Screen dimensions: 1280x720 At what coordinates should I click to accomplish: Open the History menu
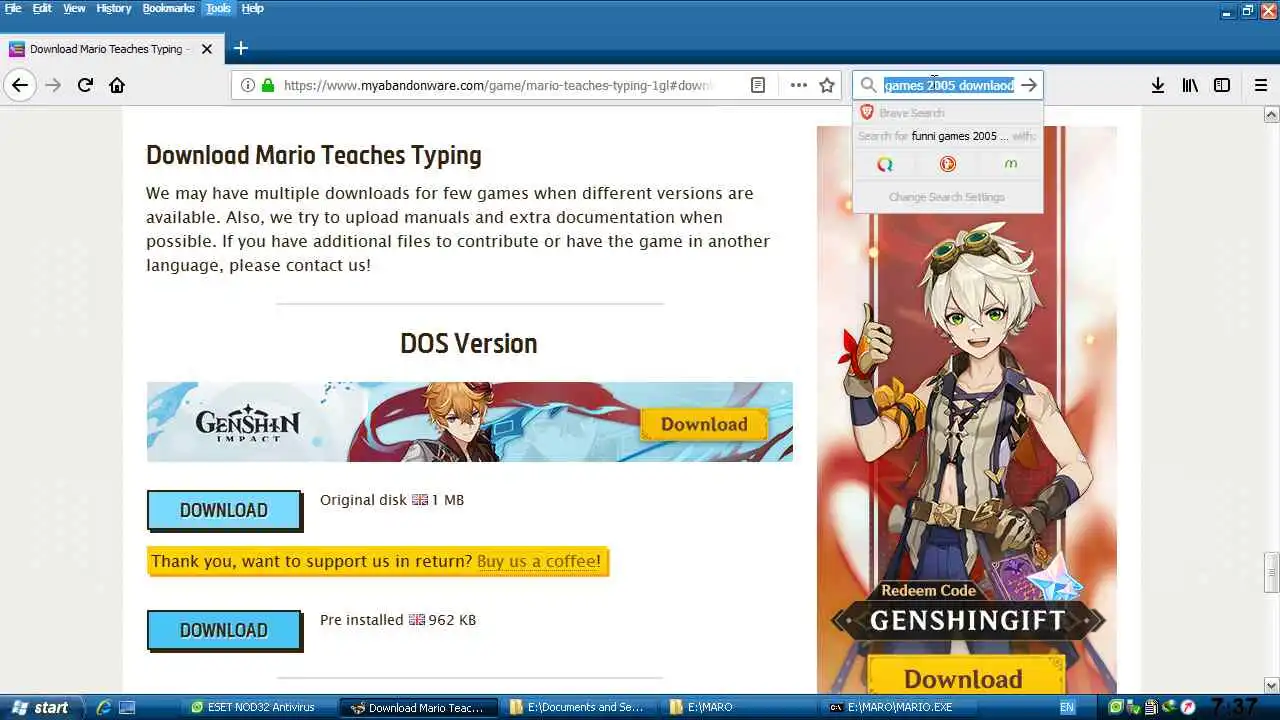point(114,8)
